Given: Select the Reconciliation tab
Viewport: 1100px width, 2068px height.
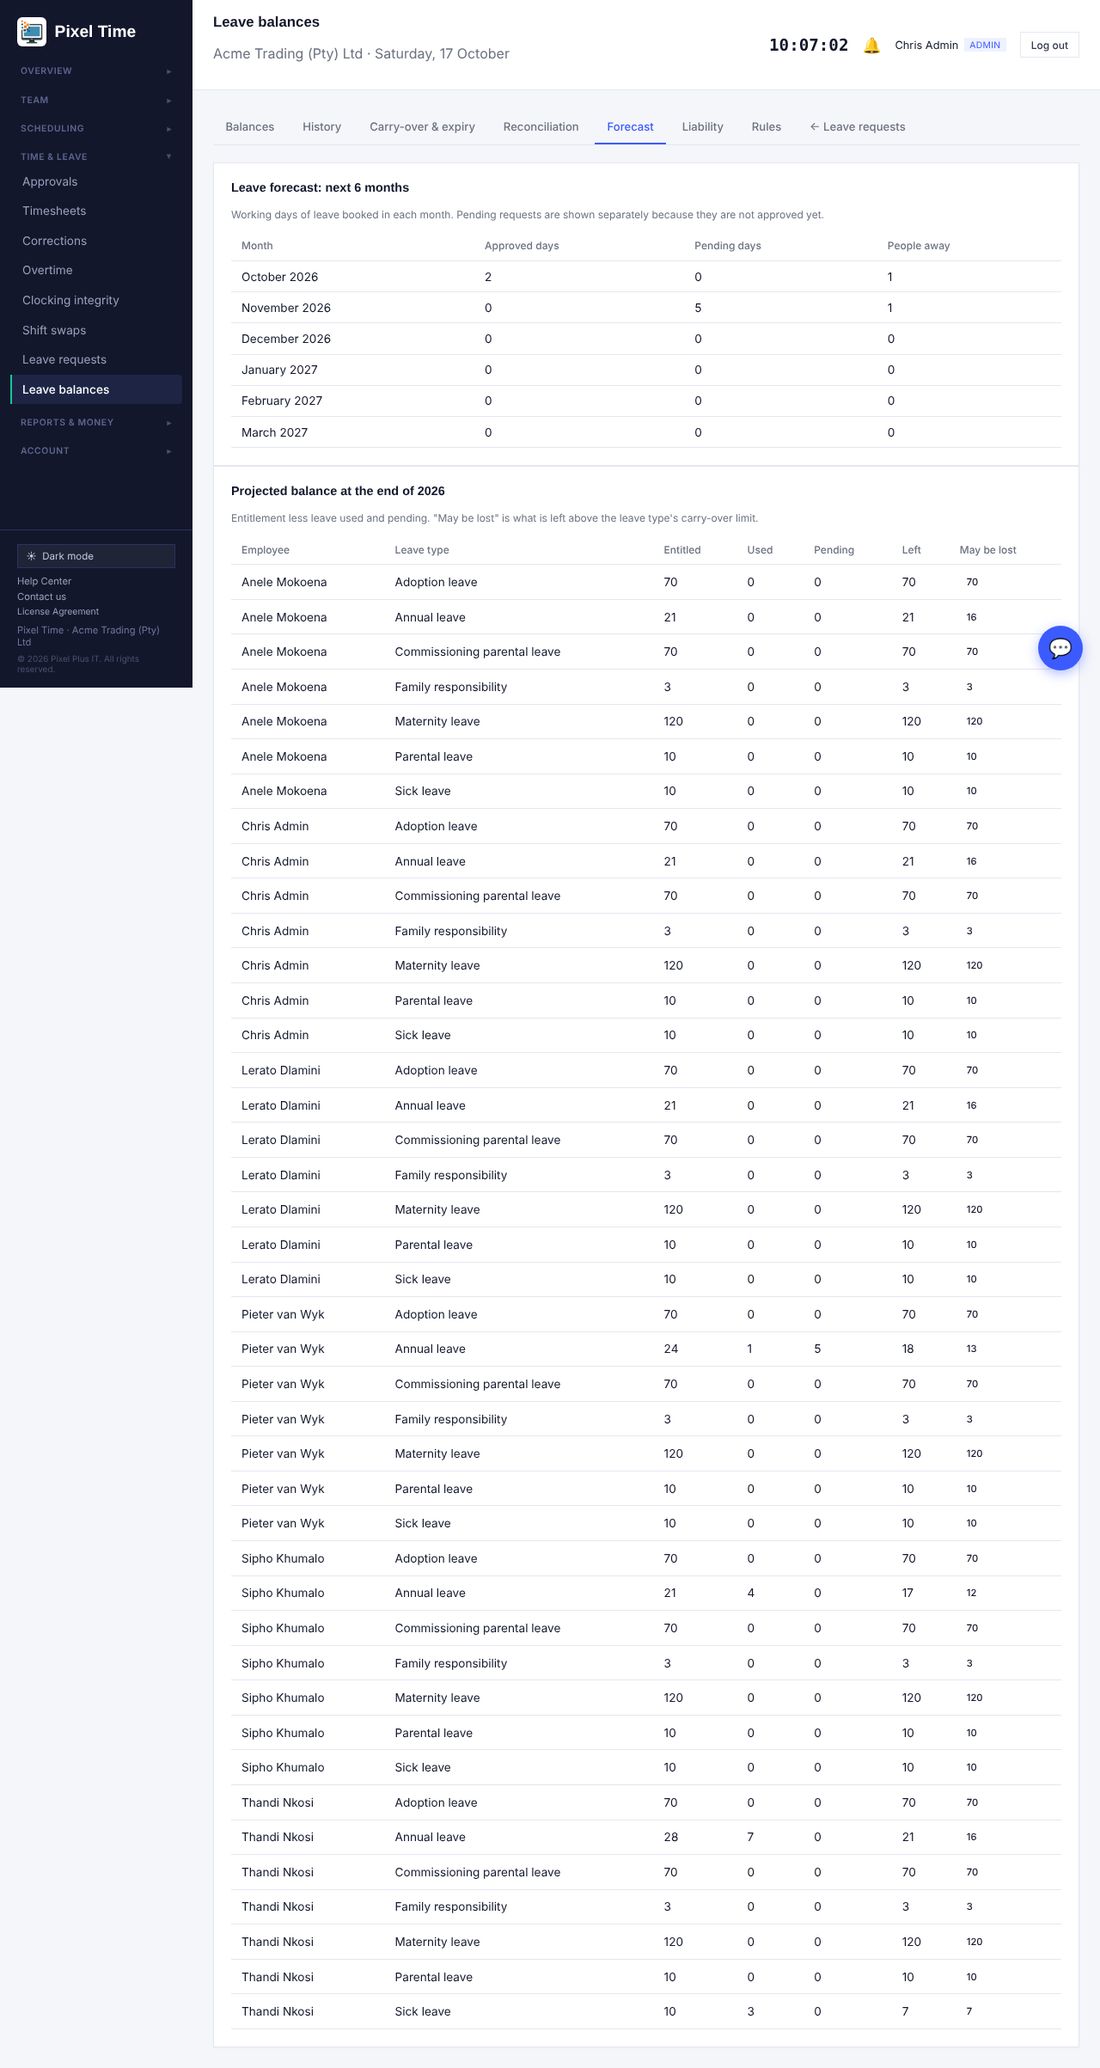Looking at the screenshot, I should click(x=541, y=127).
